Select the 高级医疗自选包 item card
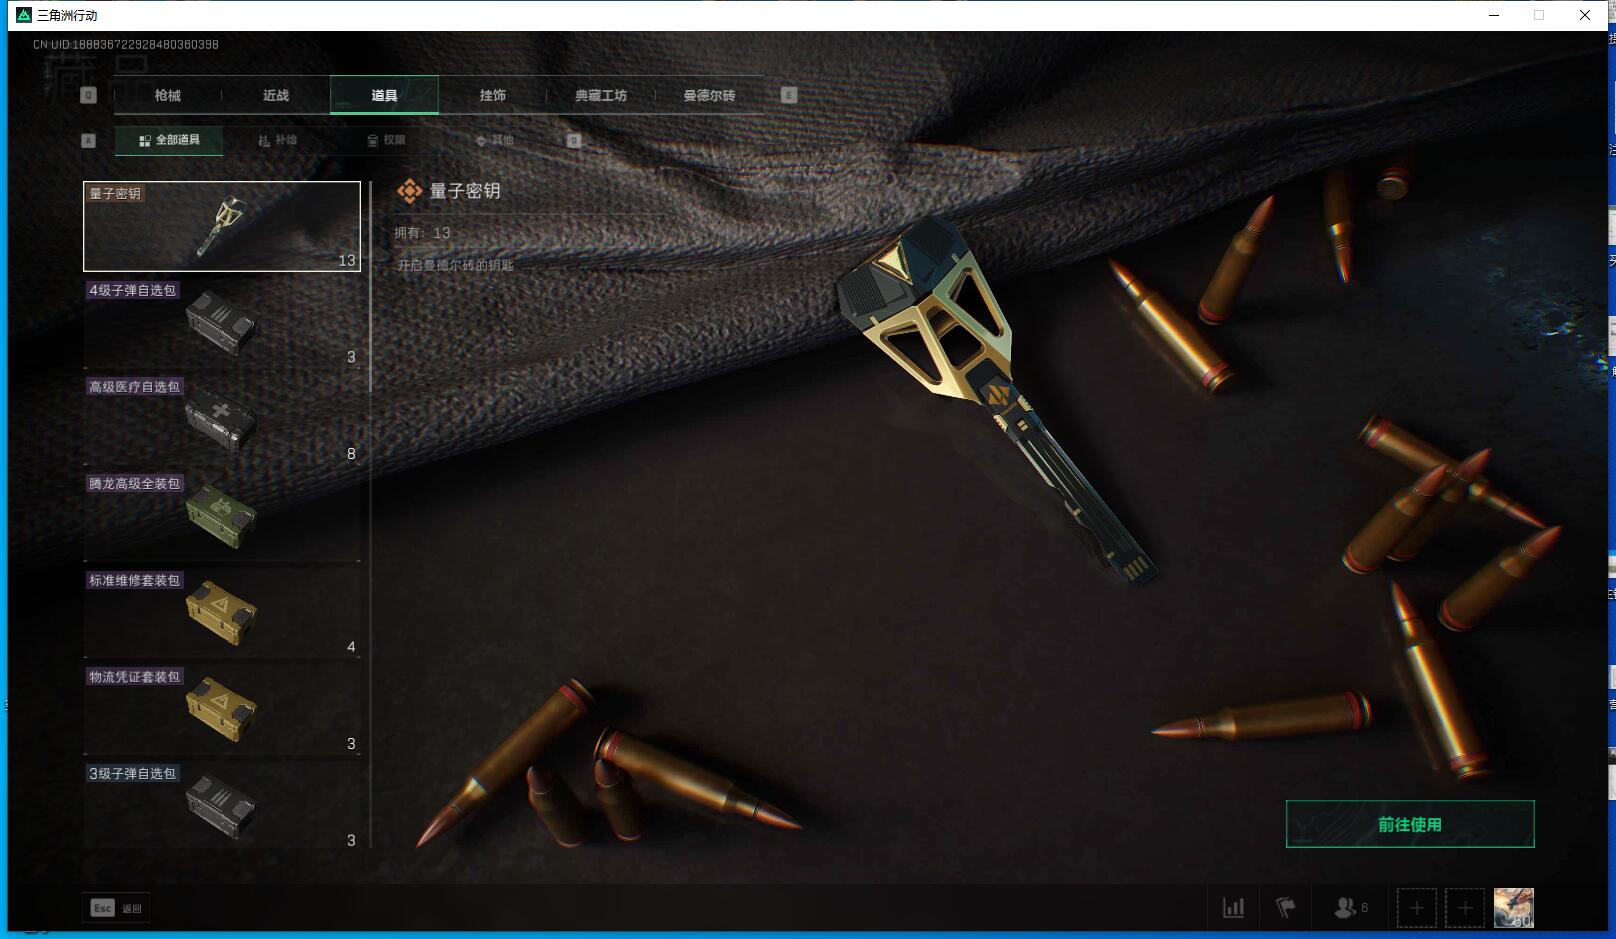The height and width of the screenshot is (939, 1616). point(222,420)
